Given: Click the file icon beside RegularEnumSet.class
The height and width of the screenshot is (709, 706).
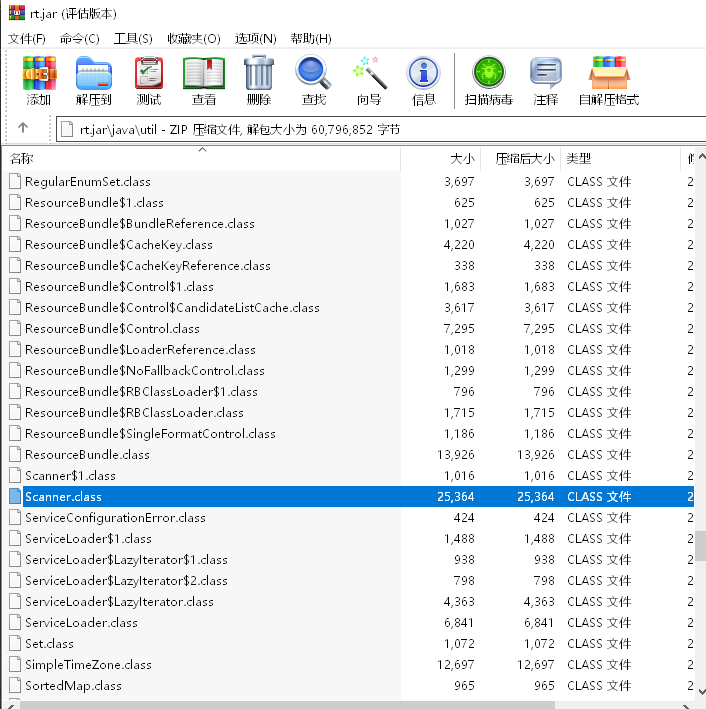Looking at the screenshot, I should pos(15,181).
